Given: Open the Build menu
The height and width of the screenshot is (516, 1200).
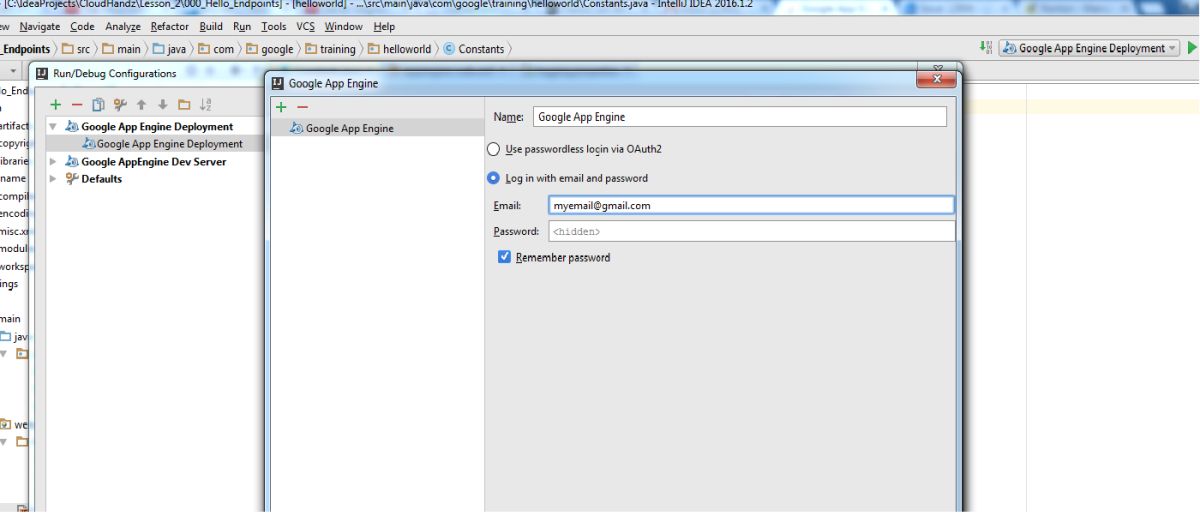Looking at the screenshot, I should [x=211, y=27].
